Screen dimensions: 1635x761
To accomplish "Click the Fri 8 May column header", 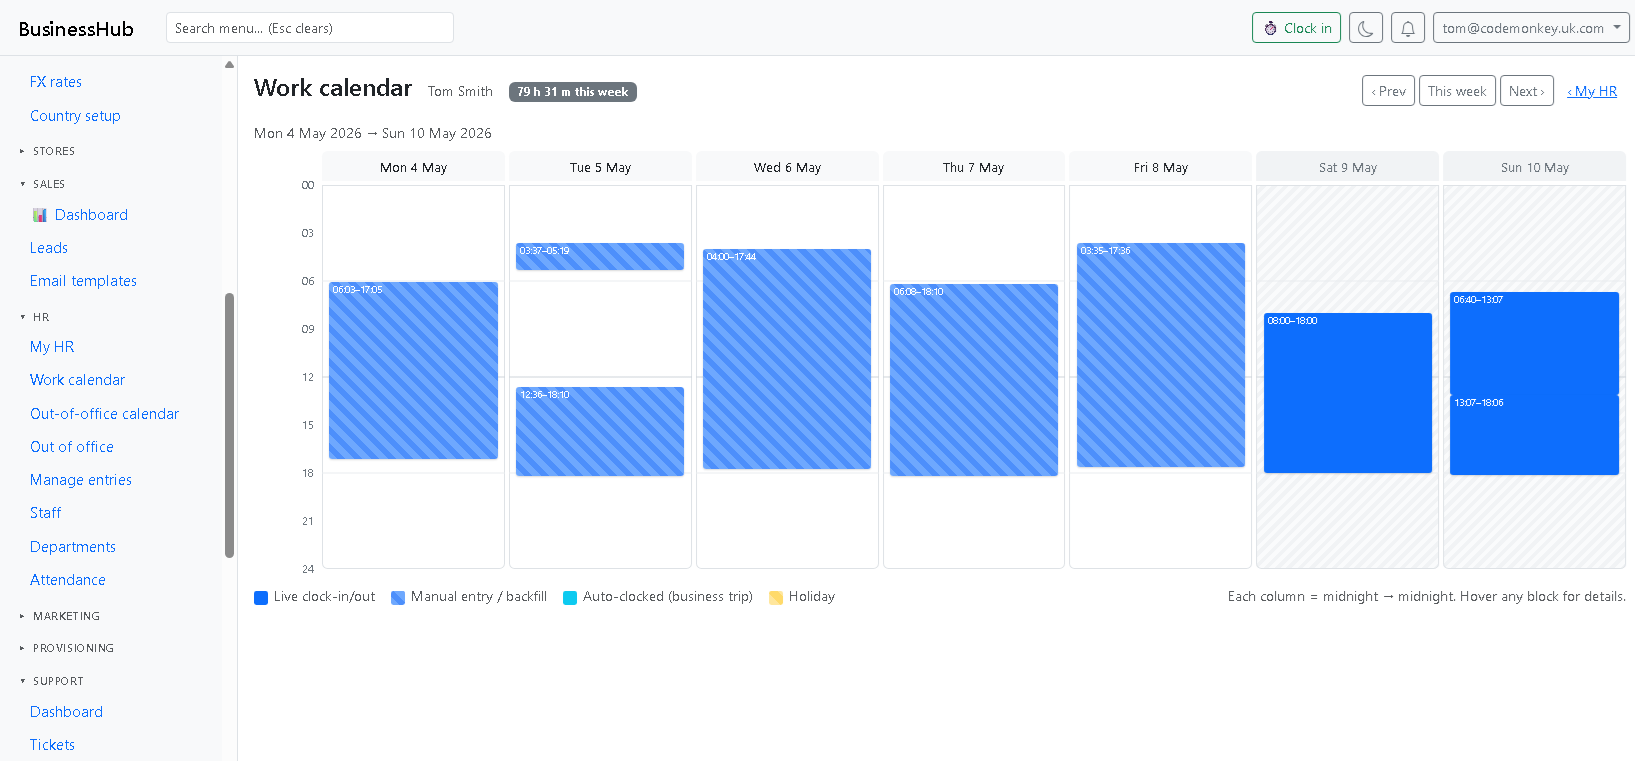I will pos(1161,167).
